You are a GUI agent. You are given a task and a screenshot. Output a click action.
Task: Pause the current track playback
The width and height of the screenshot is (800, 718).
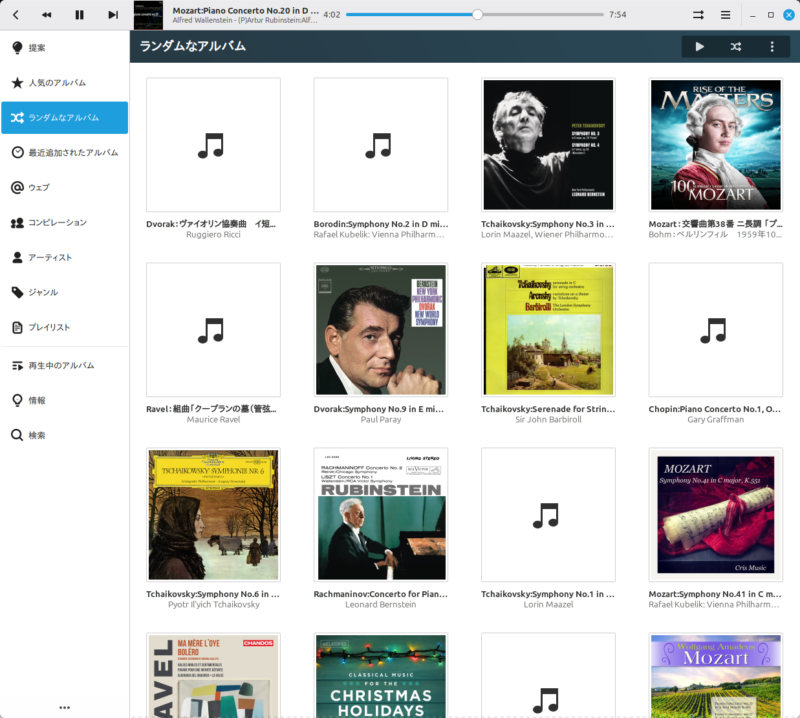[79, 15]
